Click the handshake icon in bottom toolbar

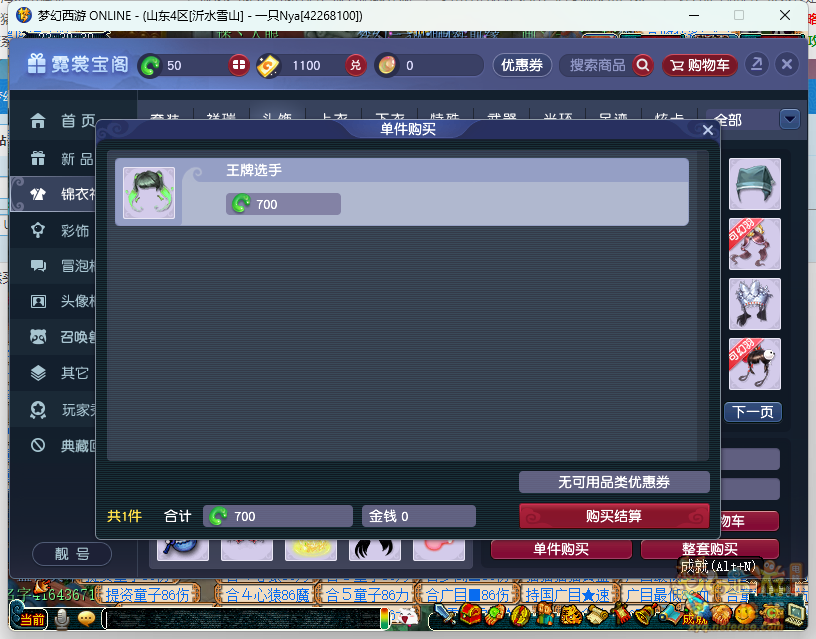coord(721,615)
